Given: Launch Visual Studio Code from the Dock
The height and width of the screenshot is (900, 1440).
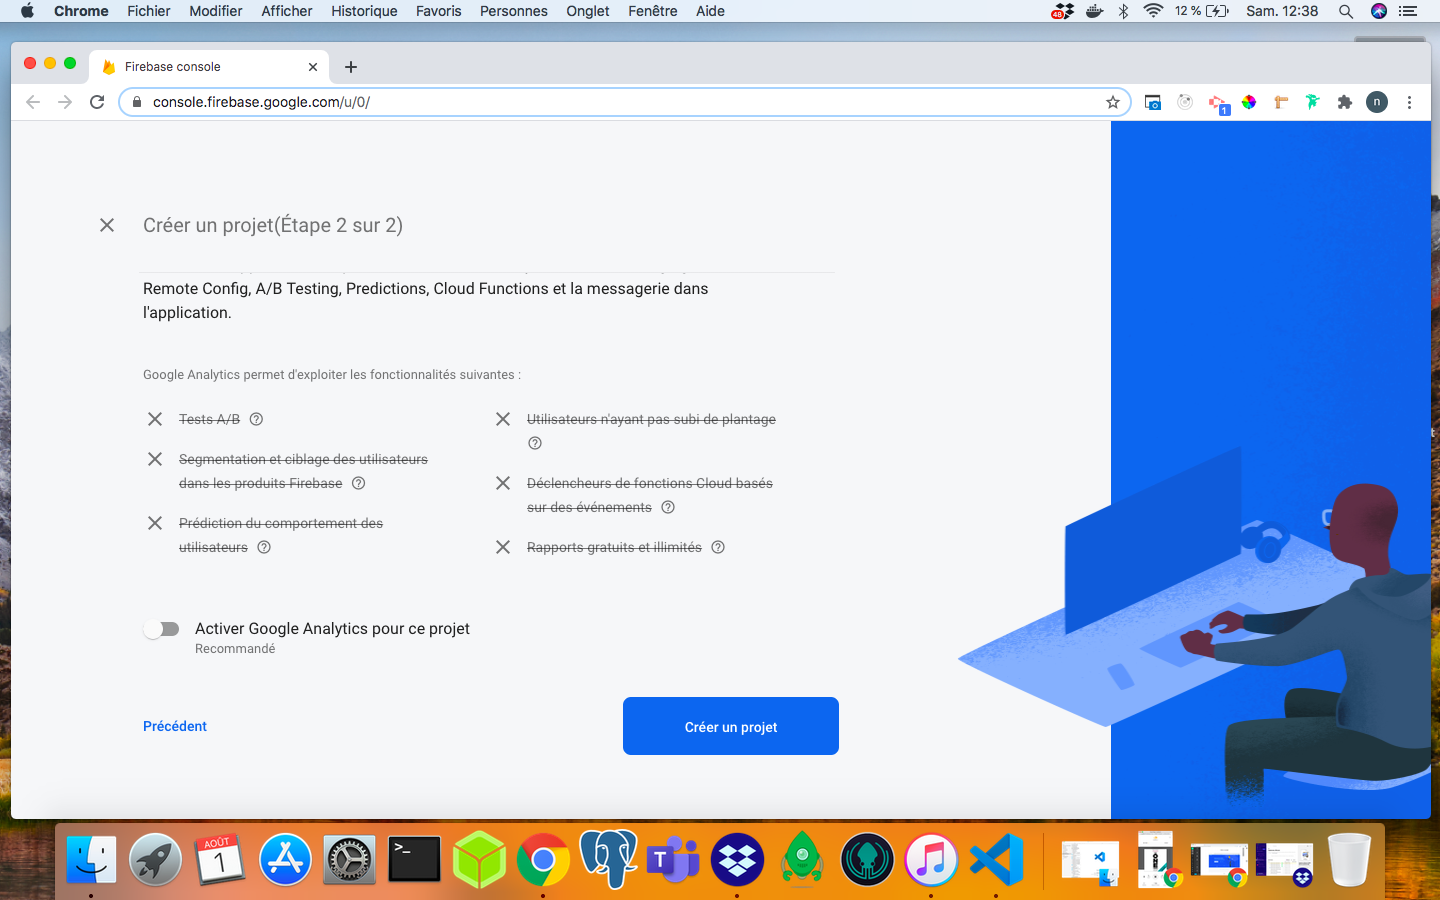Looking at the screenshot, I should pos(996,859).
